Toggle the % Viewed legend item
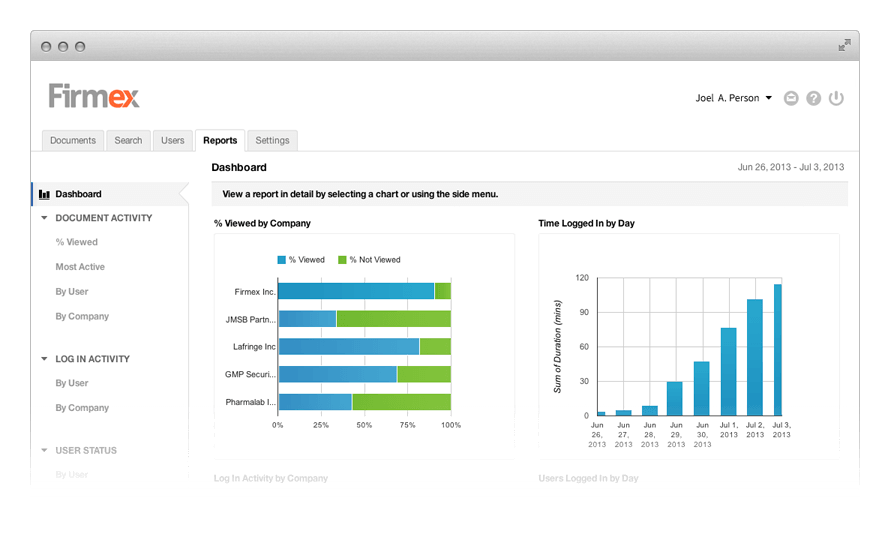Screen dimensions: 890x534 tap(301, 260)
